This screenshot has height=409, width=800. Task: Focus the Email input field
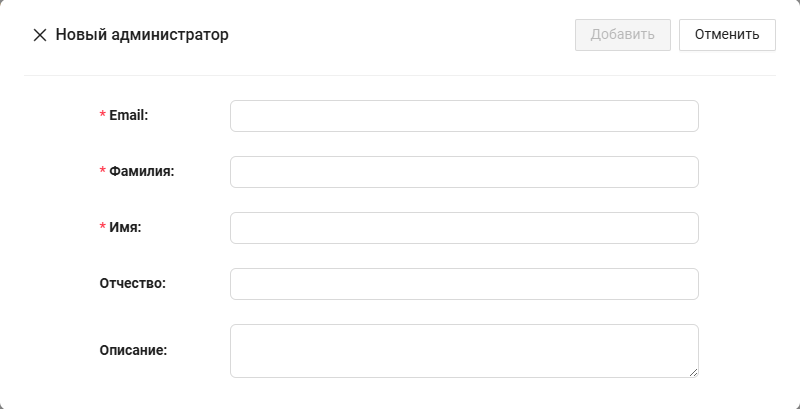point(464,116)
